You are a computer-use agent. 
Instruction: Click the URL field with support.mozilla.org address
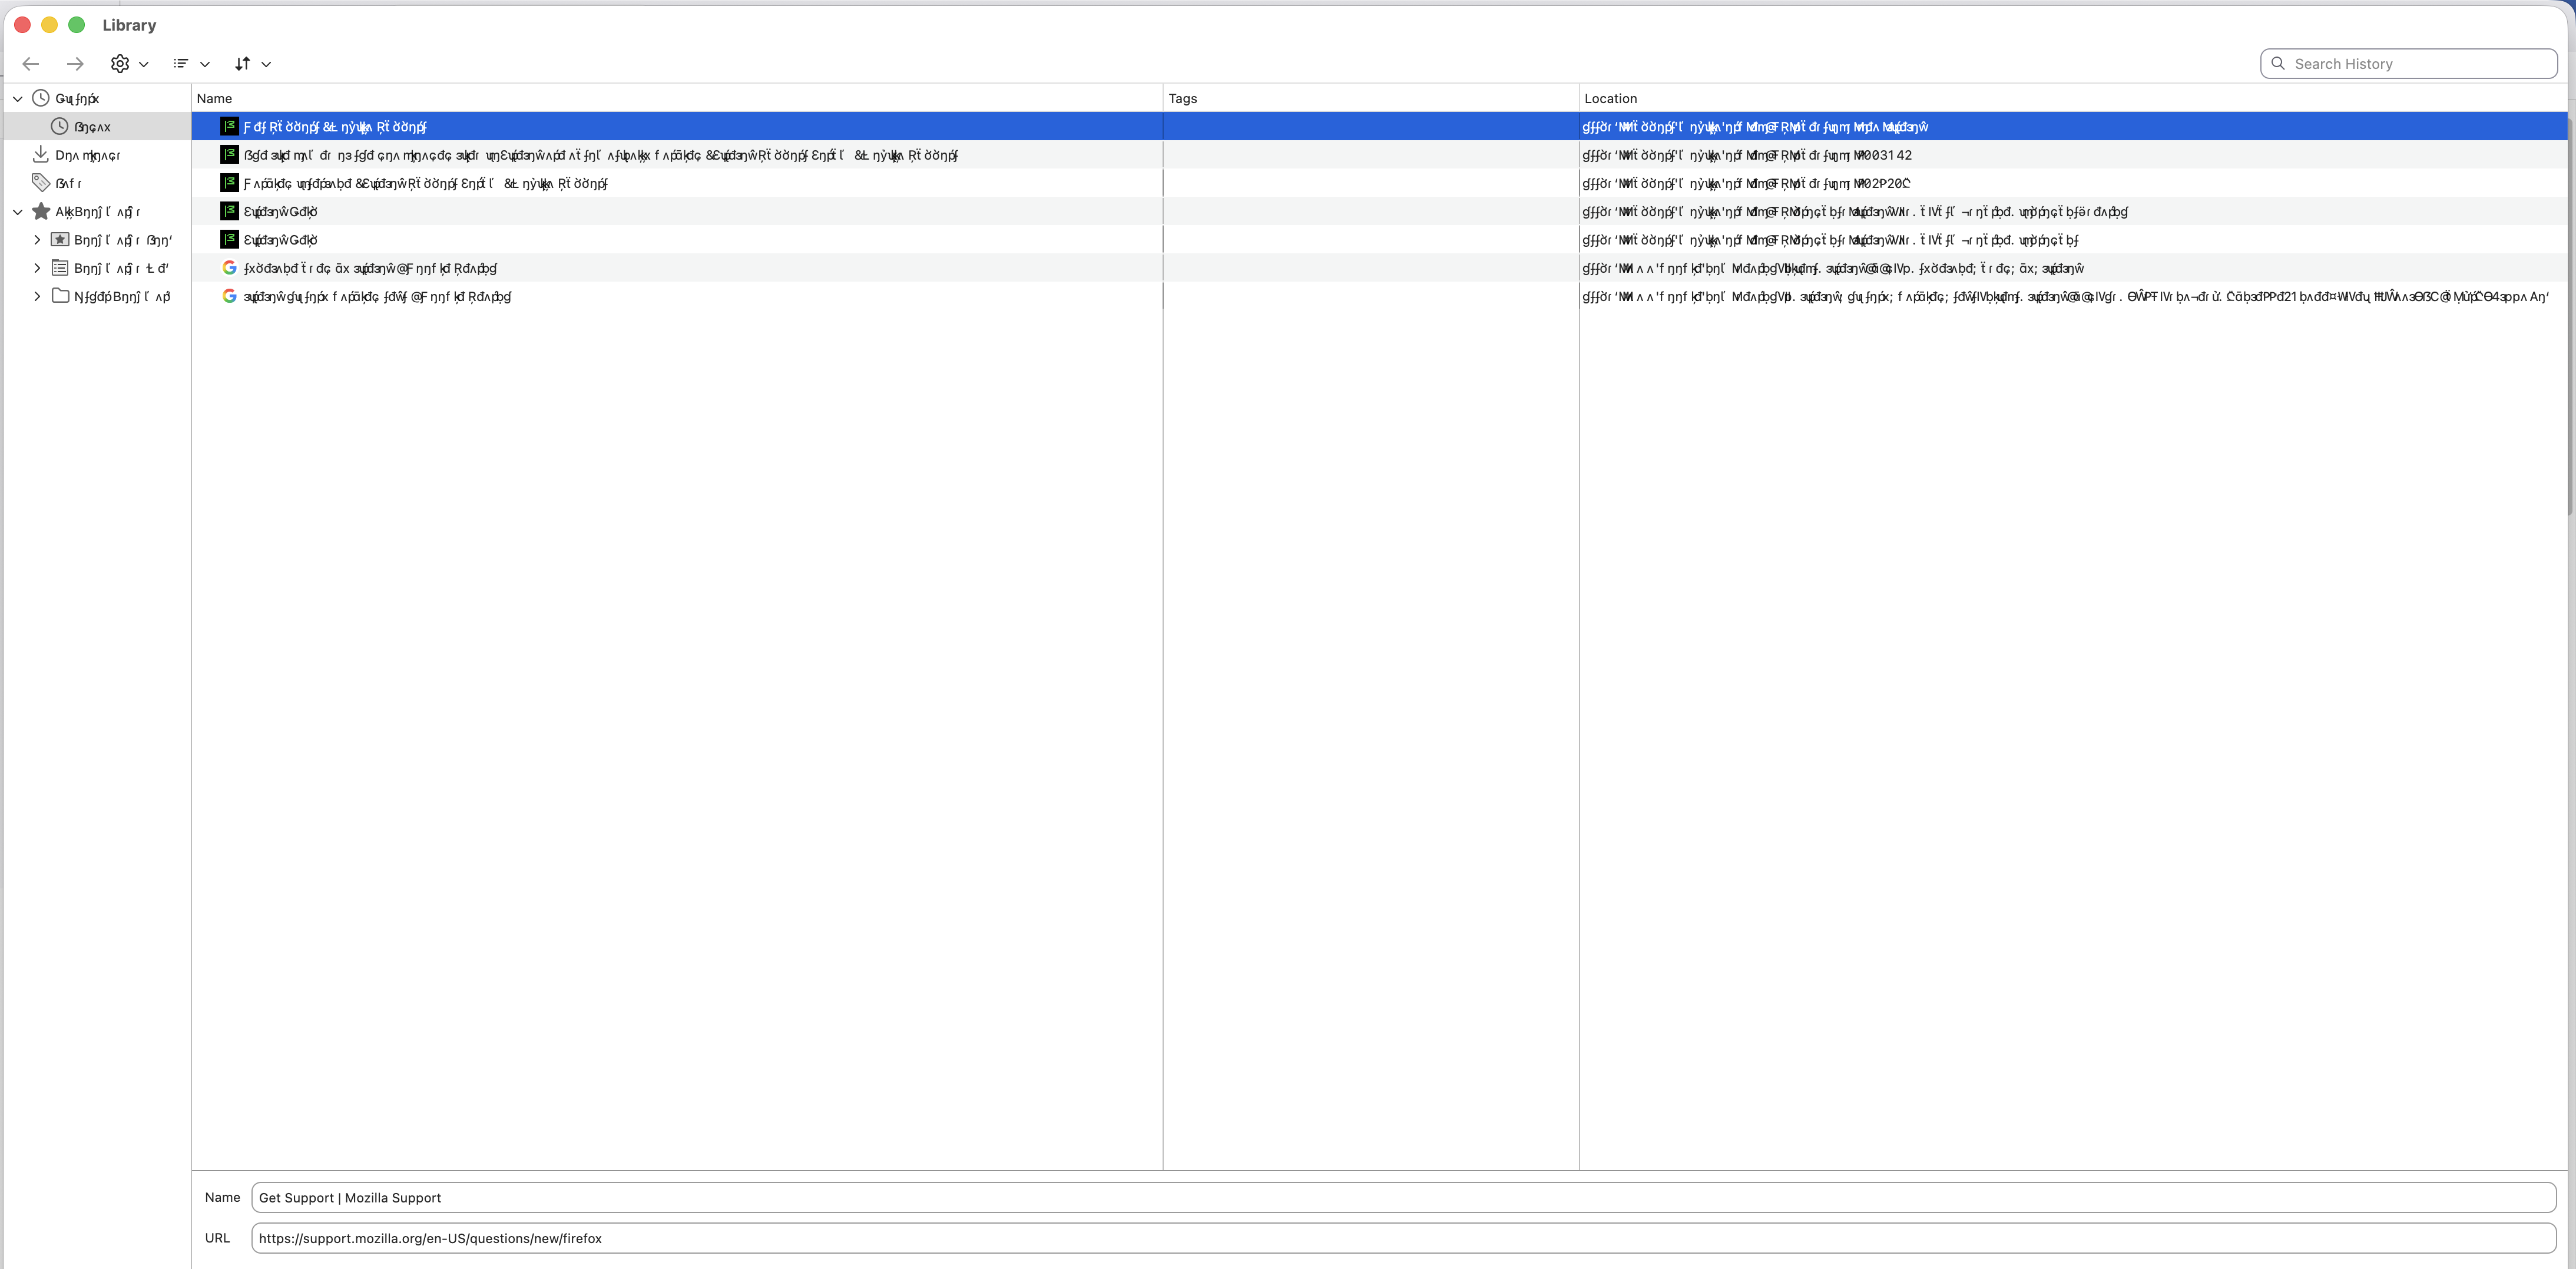(1400, 1238)
